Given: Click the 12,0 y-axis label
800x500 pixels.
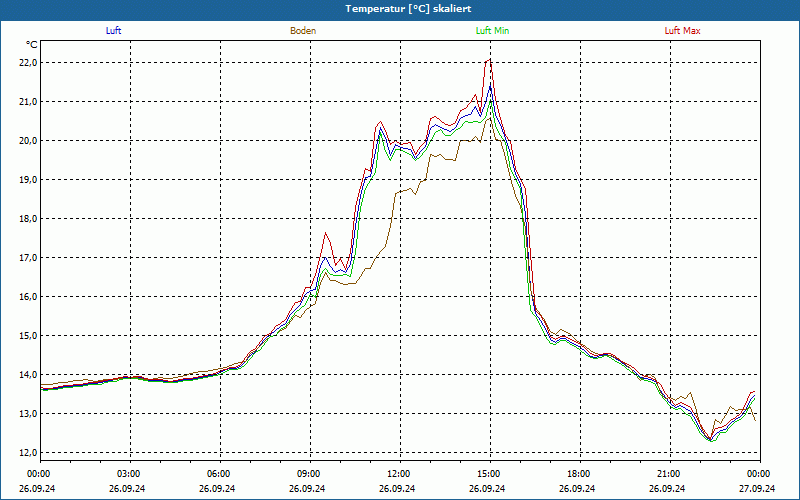Looking at the screenshot, I should tap(28, 453).
